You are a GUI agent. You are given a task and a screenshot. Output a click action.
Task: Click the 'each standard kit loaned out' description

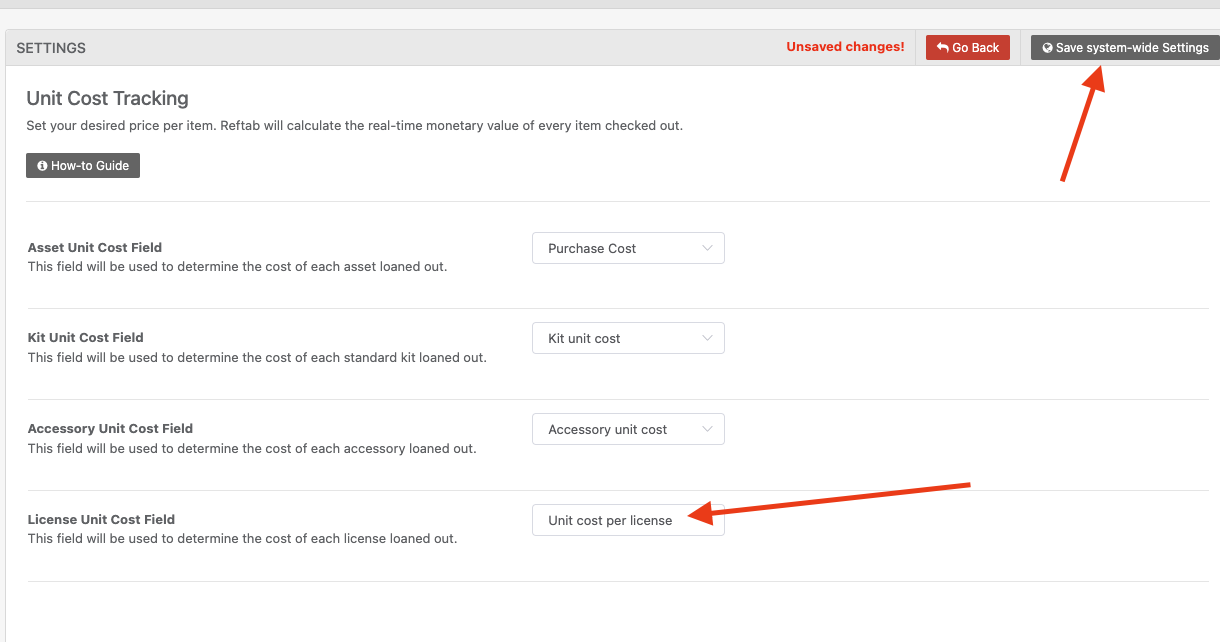coord(257,357)
